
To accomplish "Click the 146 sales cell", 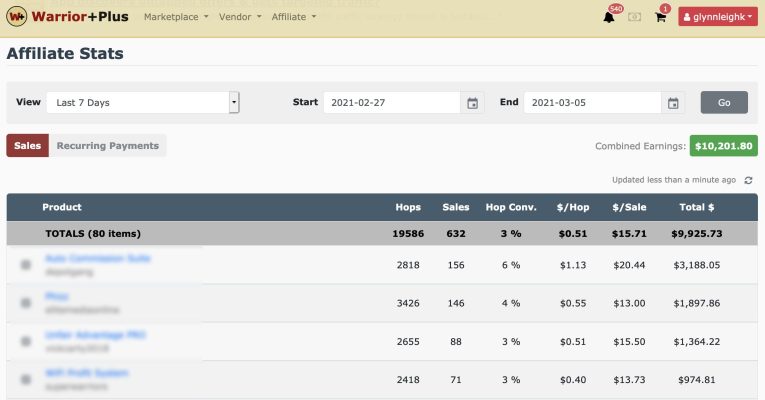I will 456,303.
